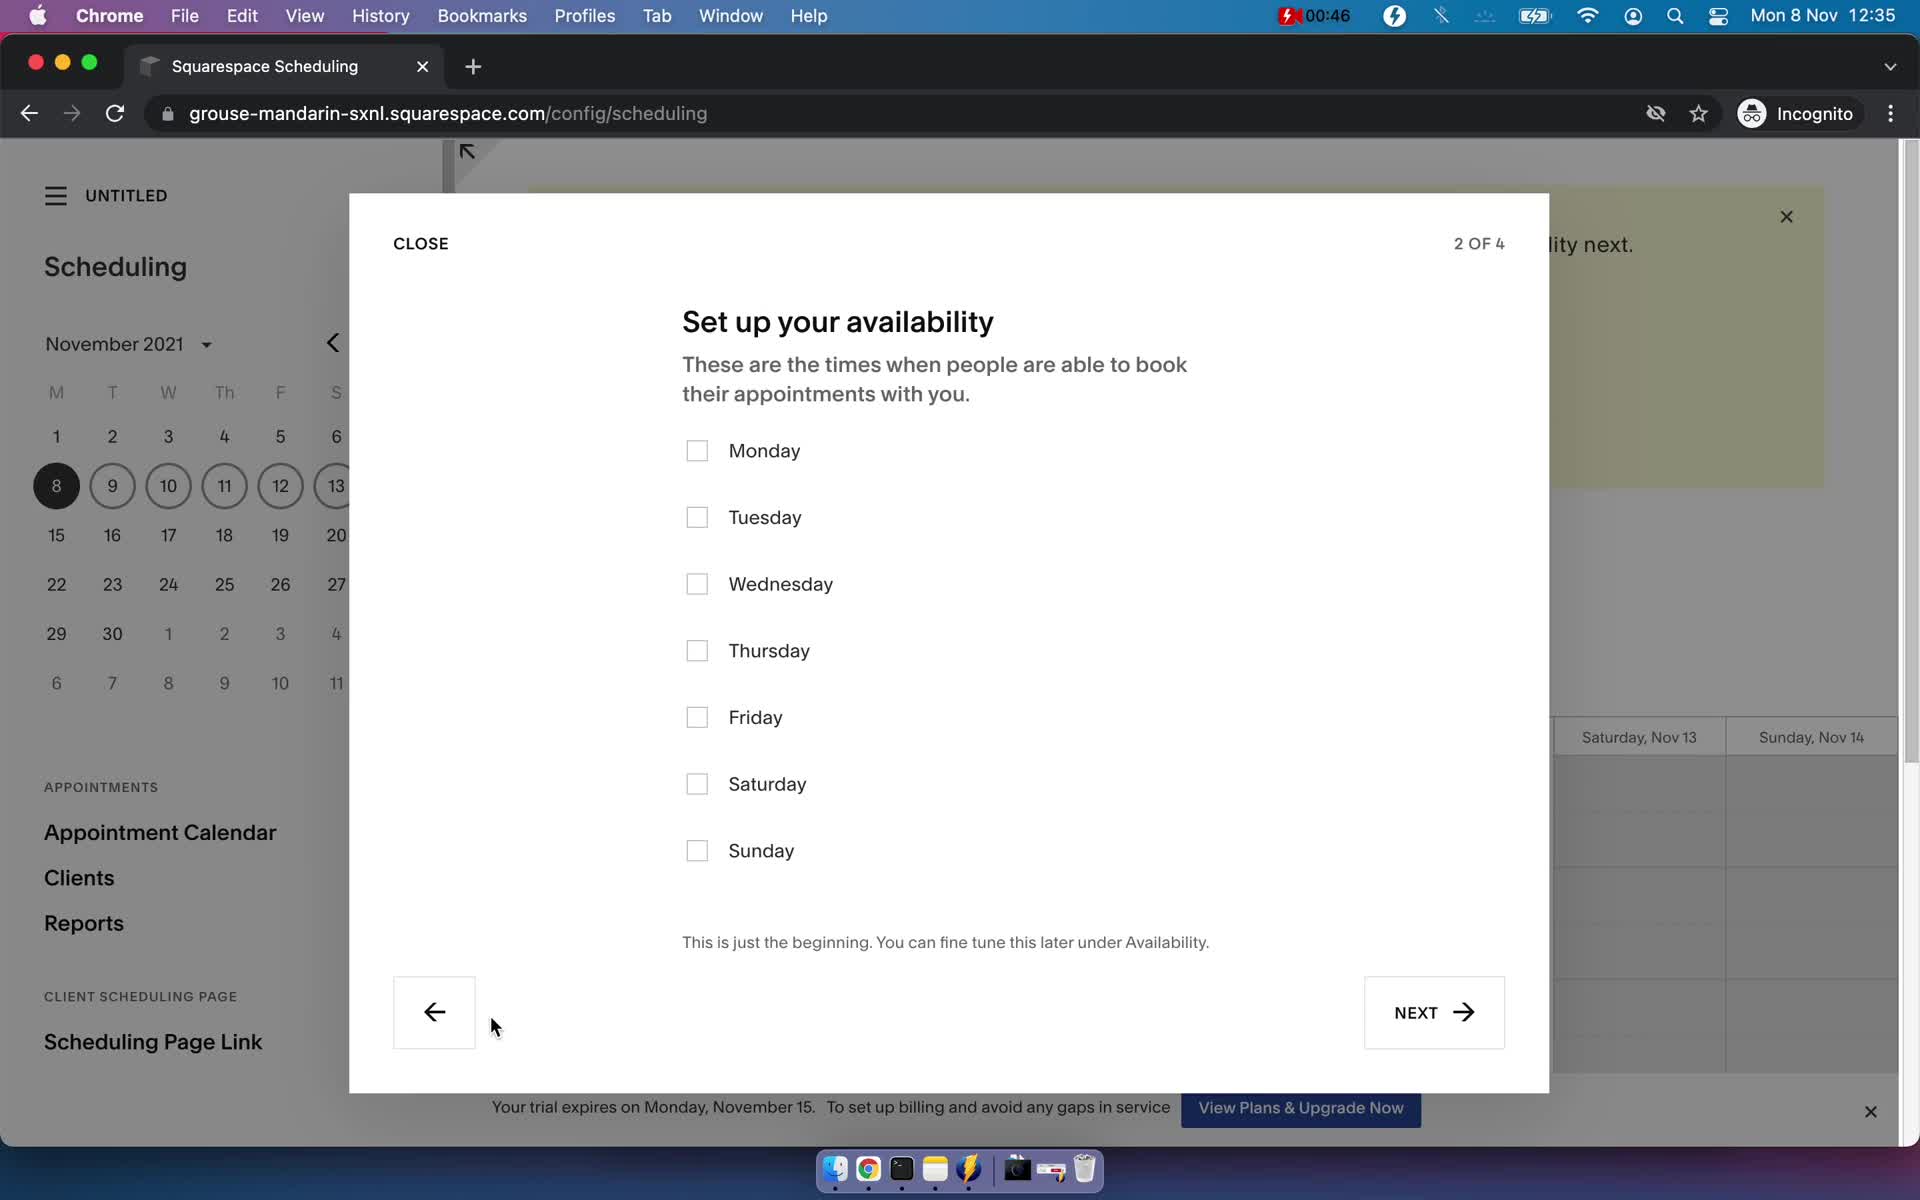Click the NEXT button in the dialog
The image size is (1920, 1200).
[1434, 1012]
